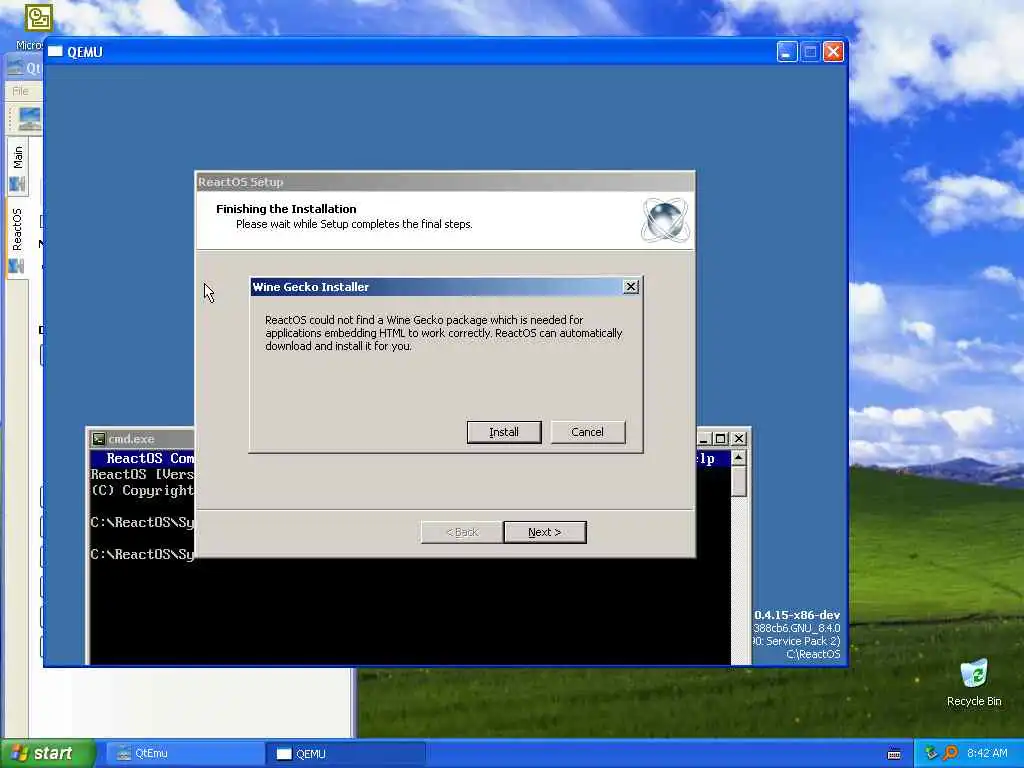Open the Recycle Bin on the desktop
The width and height of the screenshot is (1024, 768).
pyautogui.click(x=974, y=683)
